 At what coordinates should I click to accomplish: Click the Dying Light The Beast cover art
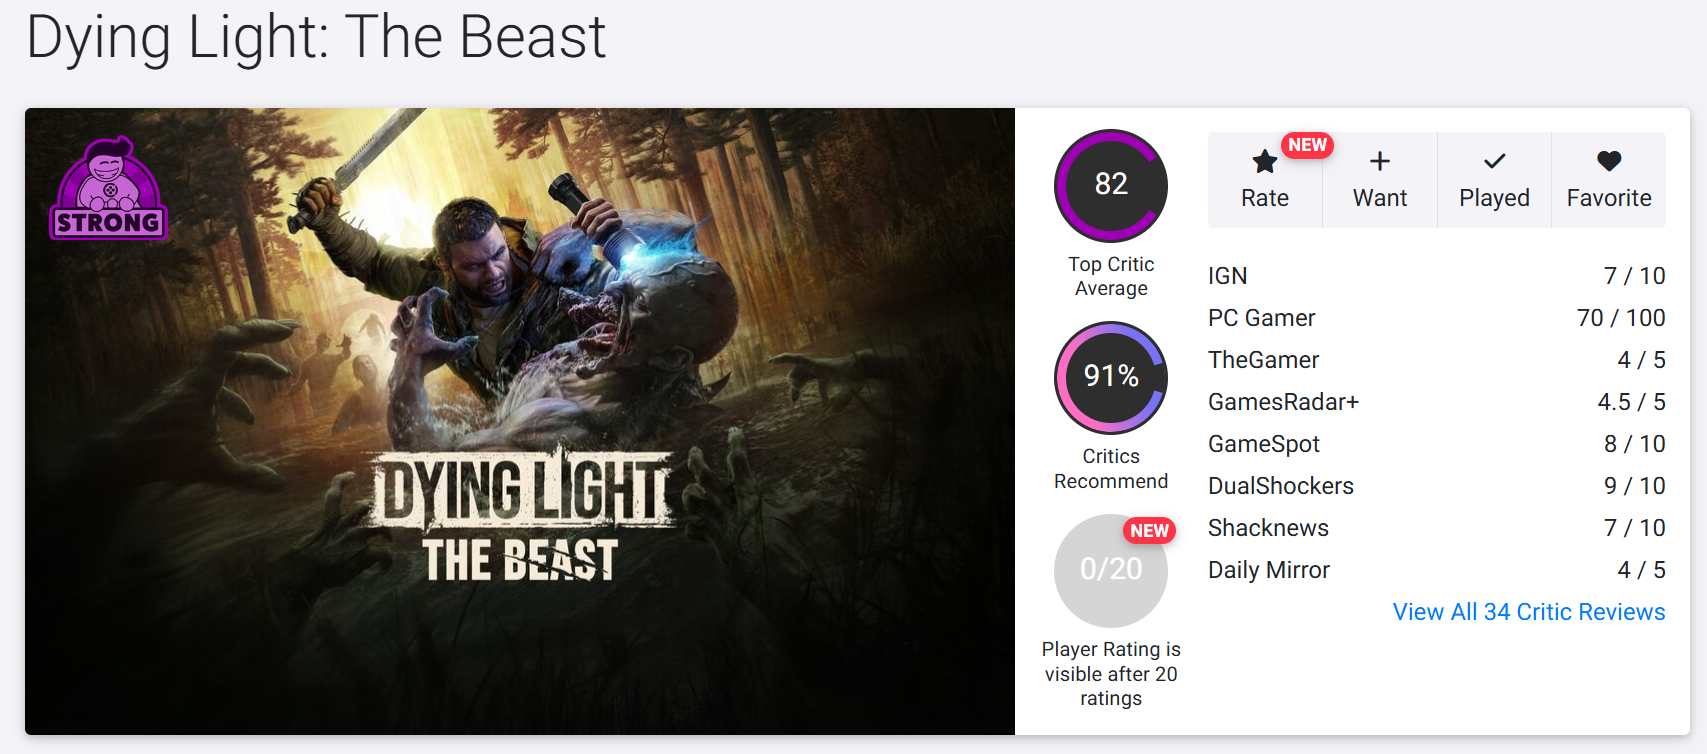(x=520, y=421)
